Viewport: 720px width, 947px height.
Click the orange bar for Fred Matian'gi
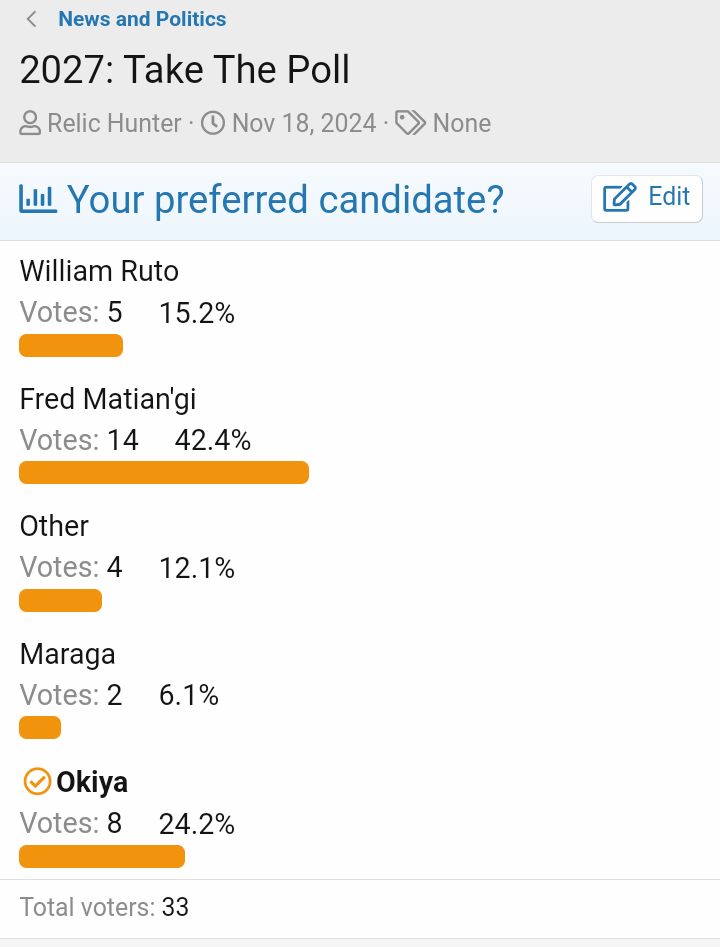[164, 472]
